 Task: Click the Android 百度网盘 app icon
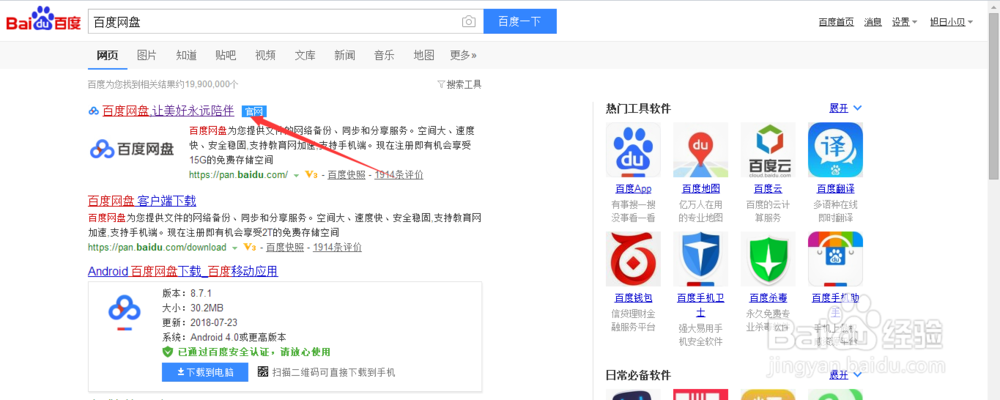[x=124, y=313]
